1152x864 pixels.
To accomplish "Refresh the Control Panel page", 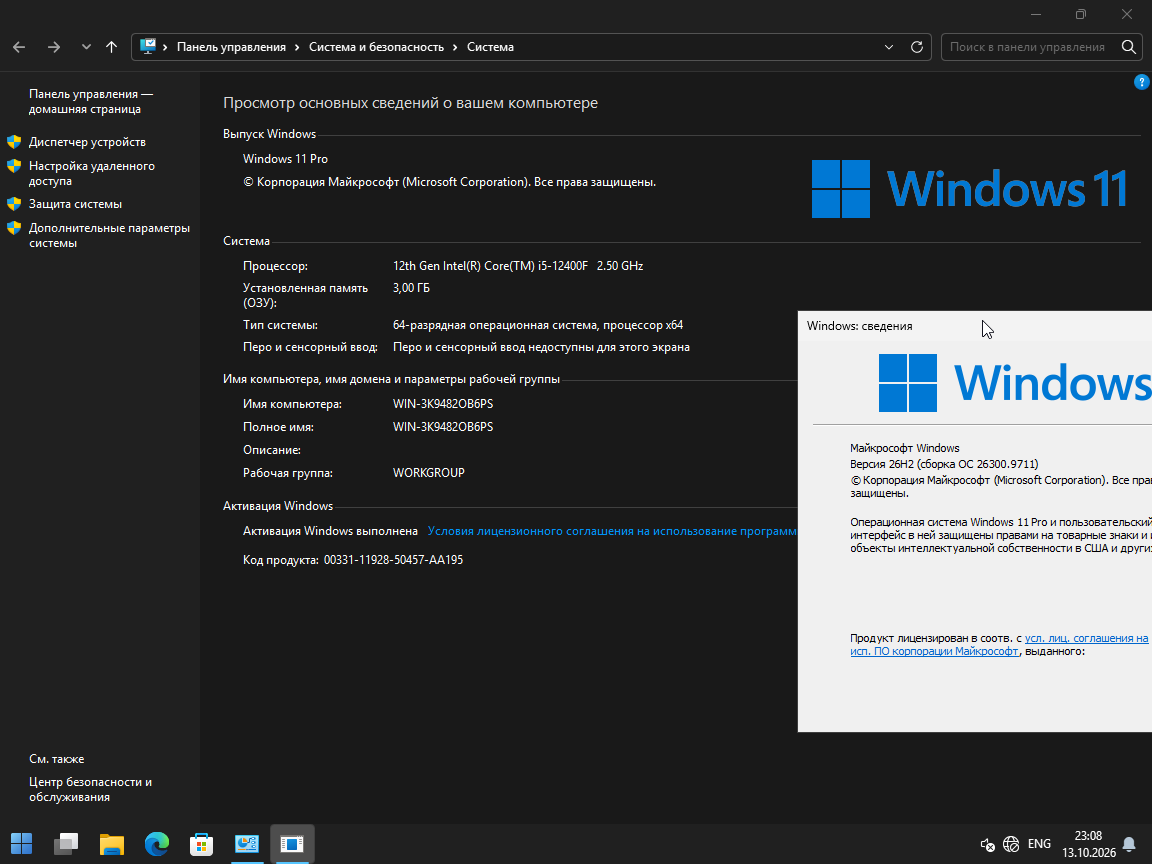I will [917, 47].
